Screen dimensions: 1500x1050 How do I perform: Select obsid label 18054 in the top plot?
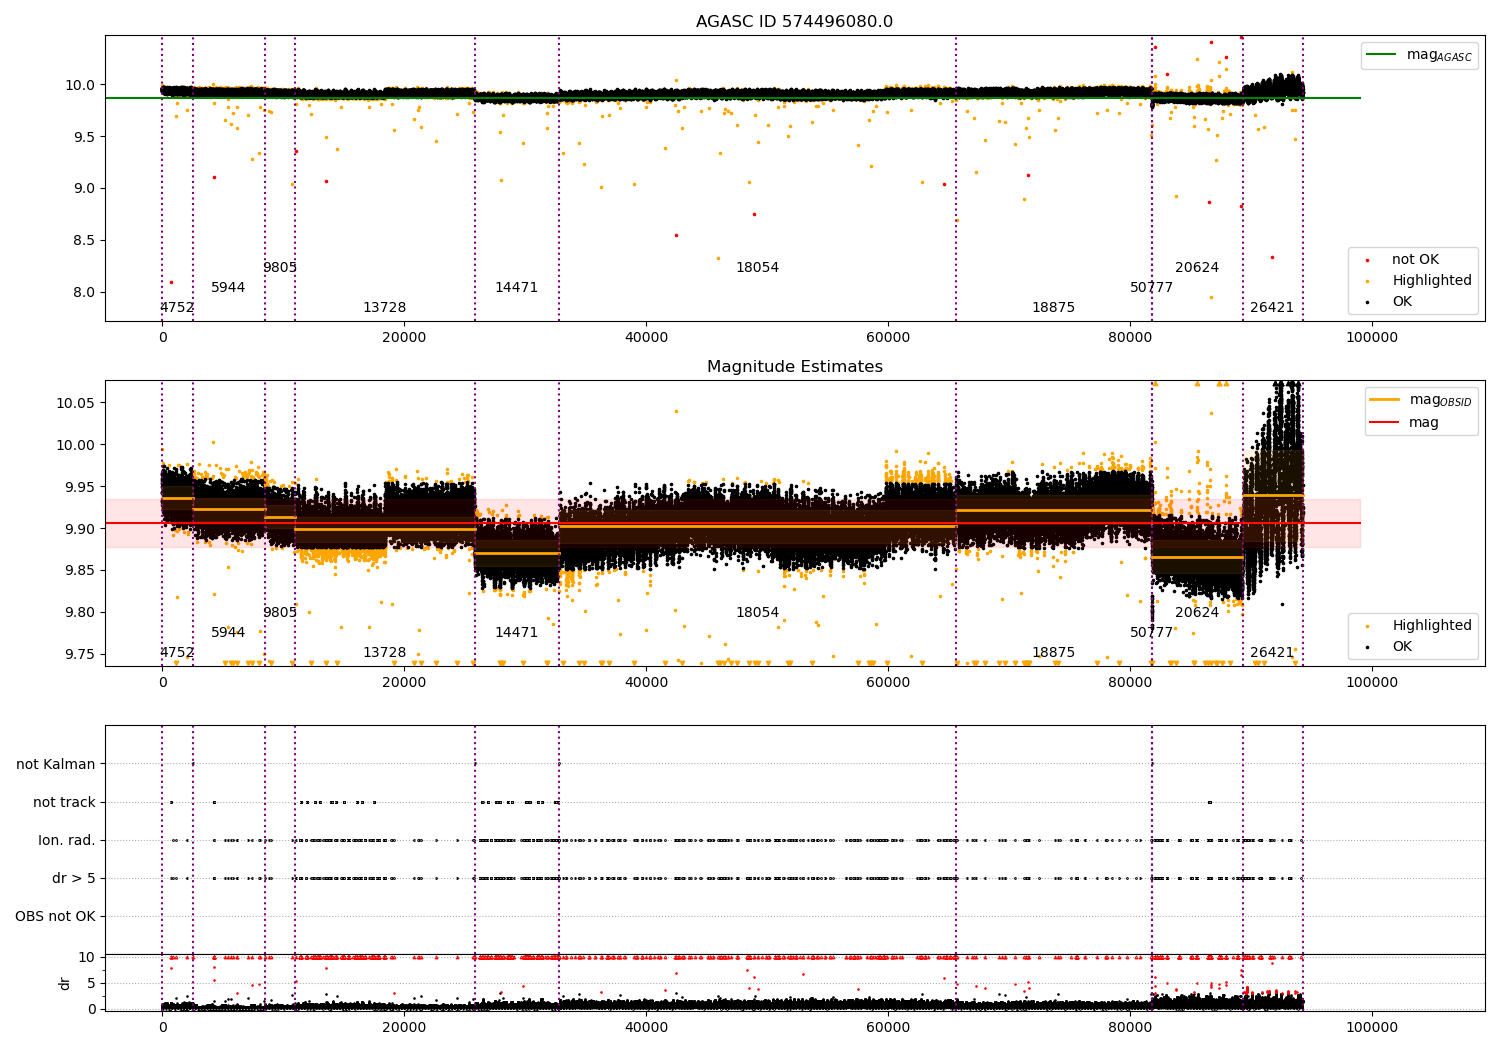pyautogui.click(x=758, y=268)
